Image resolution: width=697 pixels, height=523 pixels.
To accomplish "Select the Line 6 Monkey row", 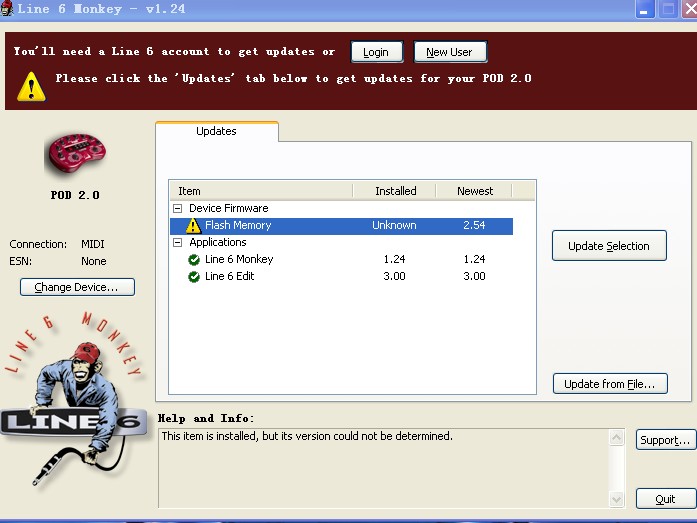I will pyautogui.click(x=341, y=260).
